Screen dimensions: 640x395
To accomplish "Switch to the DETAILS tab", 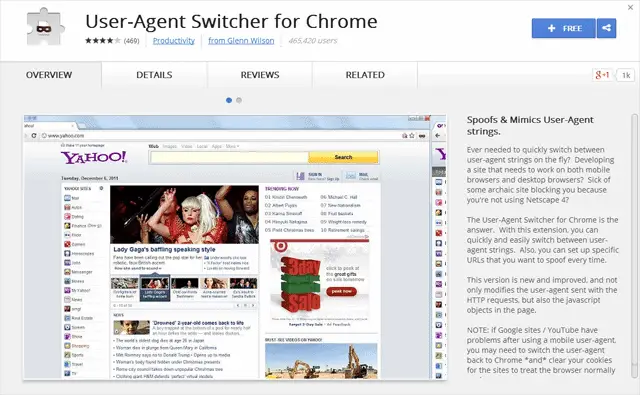I will (154, 75).
